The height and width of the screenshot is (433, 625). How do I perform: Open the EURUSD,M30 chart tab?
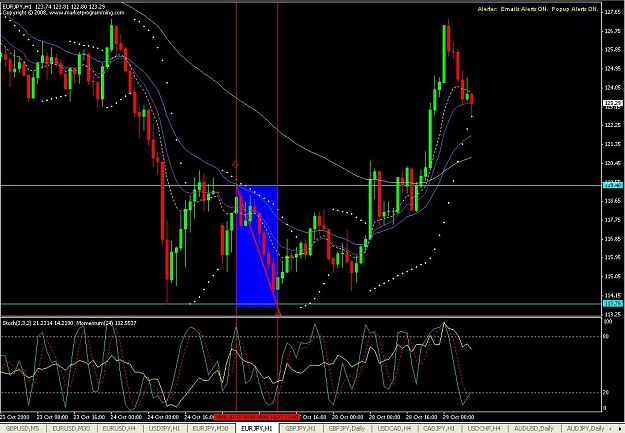pos(72,429)
